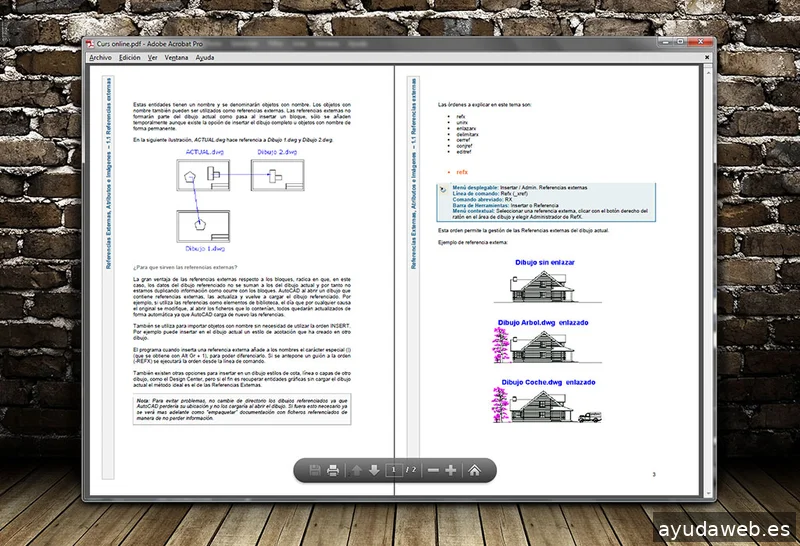Maximize the Acrobat Pro window
The image size is (800, 546).
(x=680, y=42)
